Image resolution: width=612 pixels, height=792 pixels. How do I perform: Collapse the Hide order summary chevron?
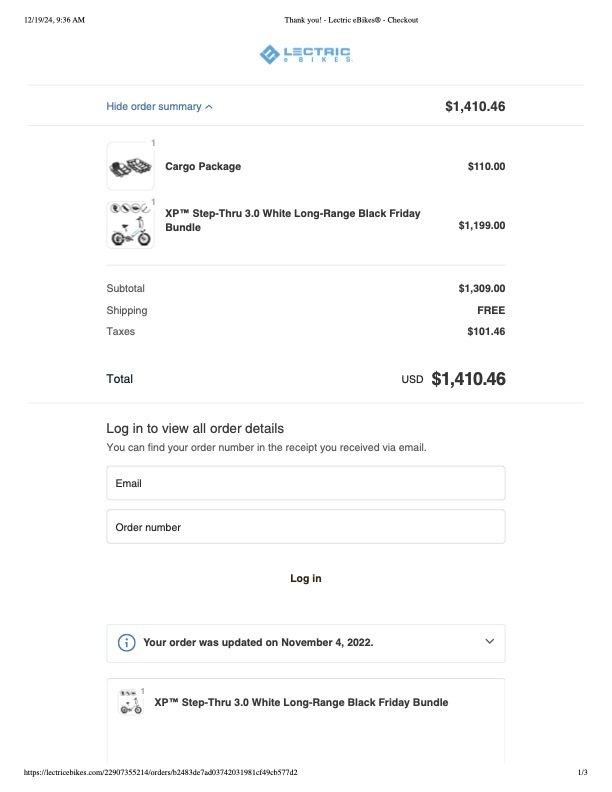click(x=209, y=107)
